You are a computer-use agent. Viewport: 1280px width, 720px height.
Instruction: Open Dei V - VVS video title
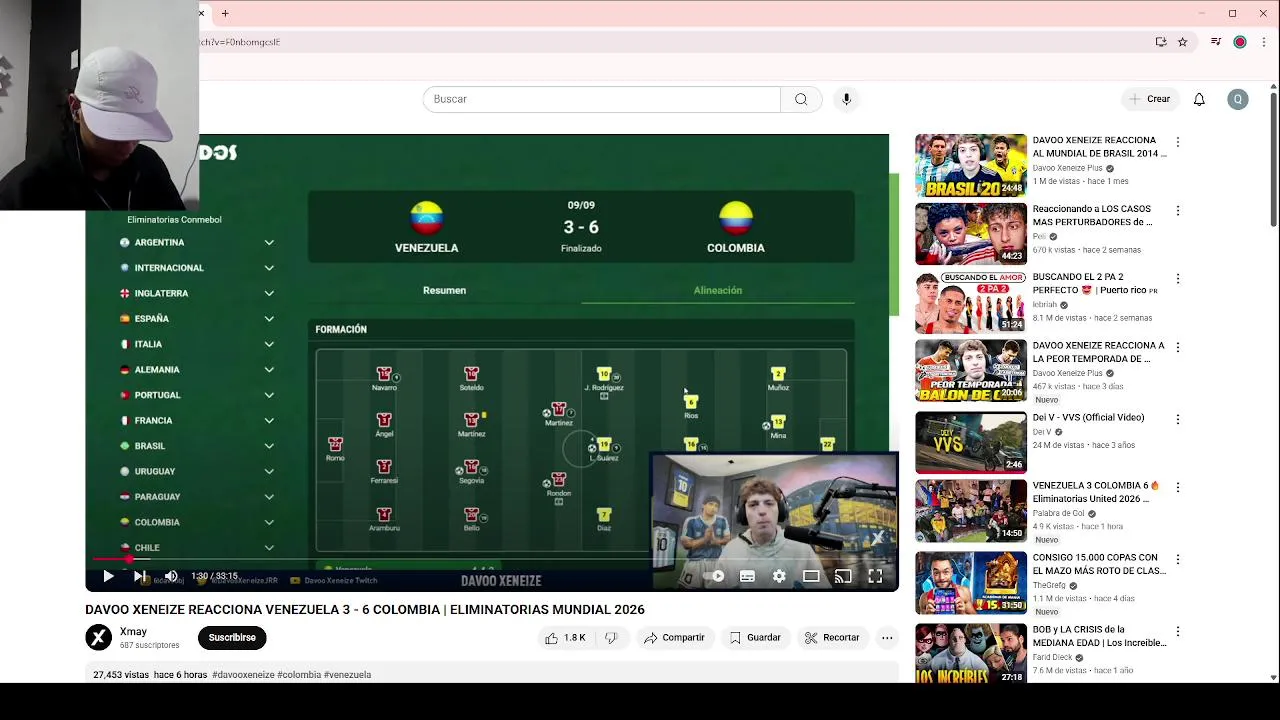tap(1088, 417)
